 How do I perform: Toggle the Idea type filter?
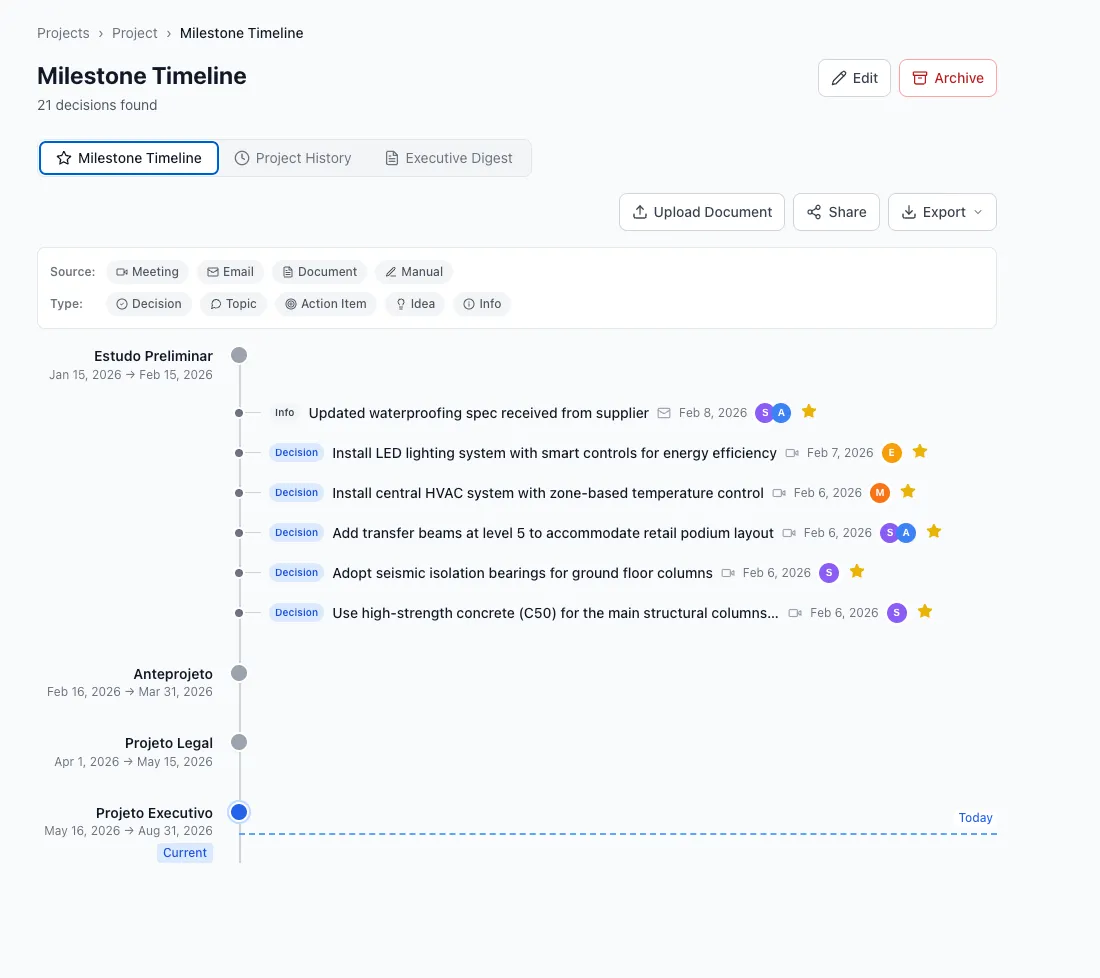coord(415,304)
